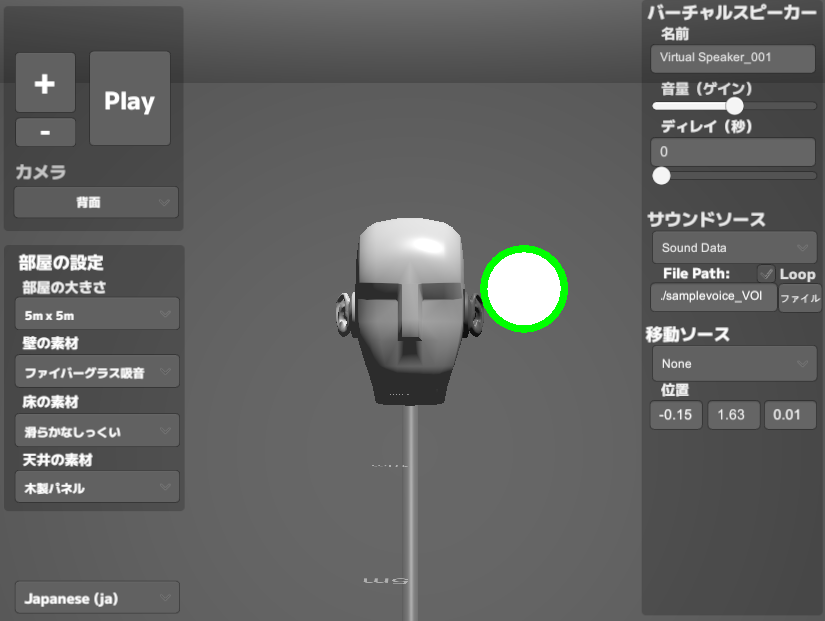Open the 移動ソース dropdown showing None

pos(733,363)
